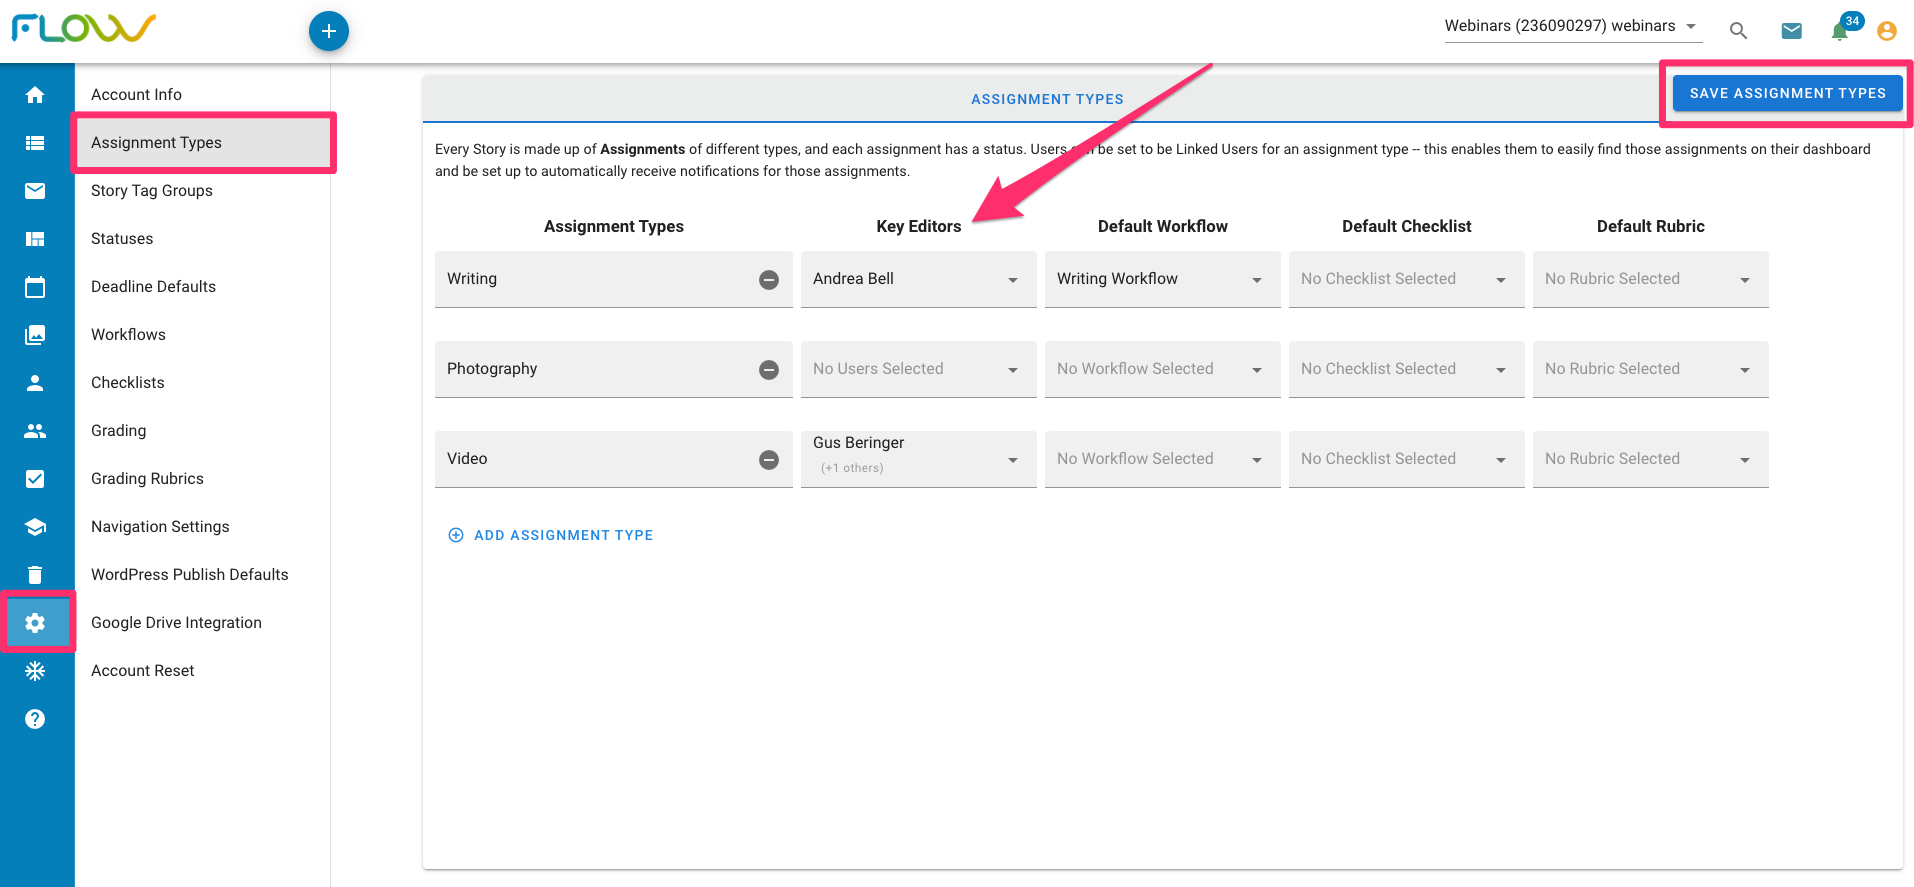
Task: Open the calendar sidebar icon
Action: coord(35,287)
